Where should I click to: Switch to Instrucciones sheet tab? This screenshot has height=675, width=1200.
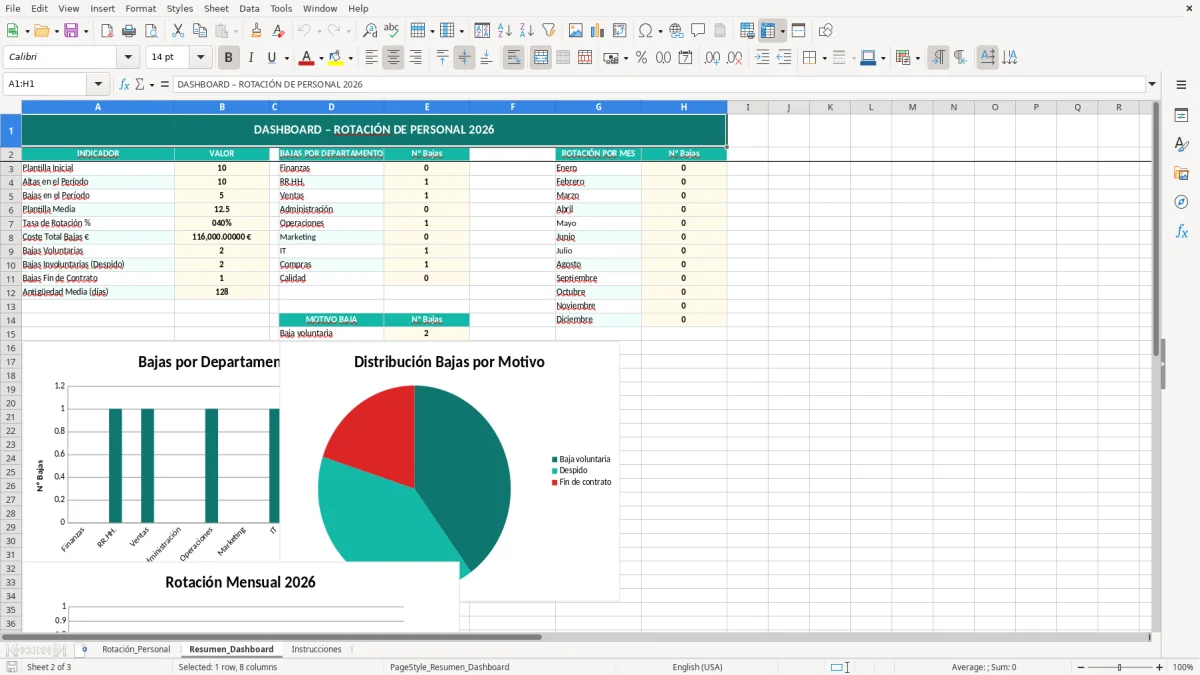pos(316,649)
